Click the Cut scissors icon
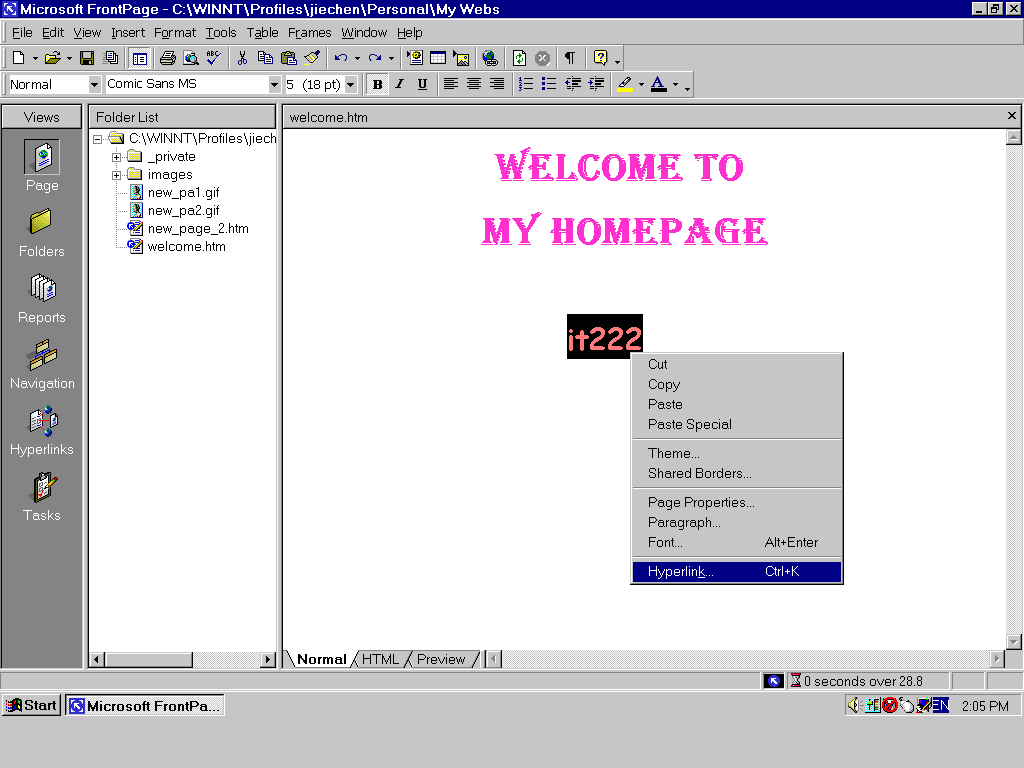This screenshot has height=768, width=1024. pyautogui.click(x=242, y=58)
